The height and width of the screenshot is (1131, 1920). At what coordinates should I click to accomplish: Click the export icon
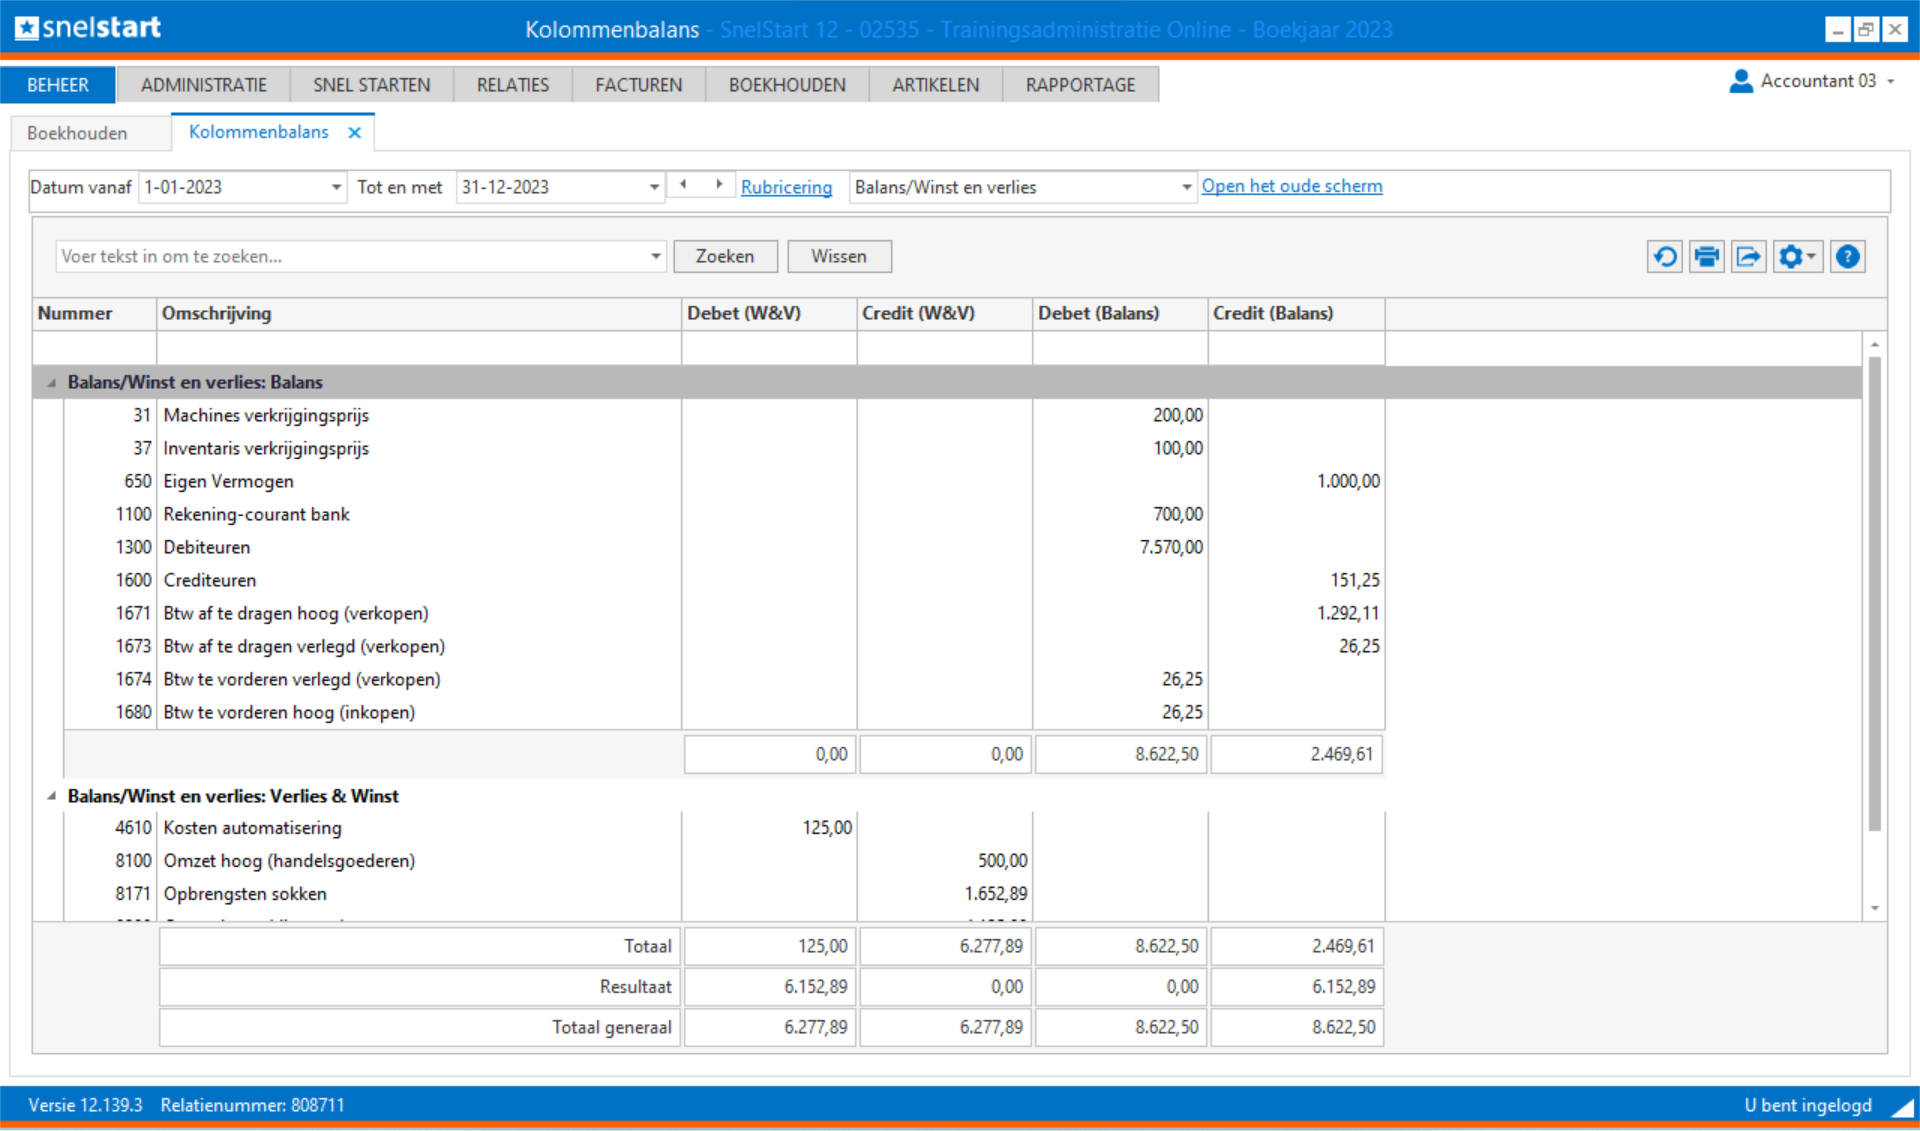1748,257
